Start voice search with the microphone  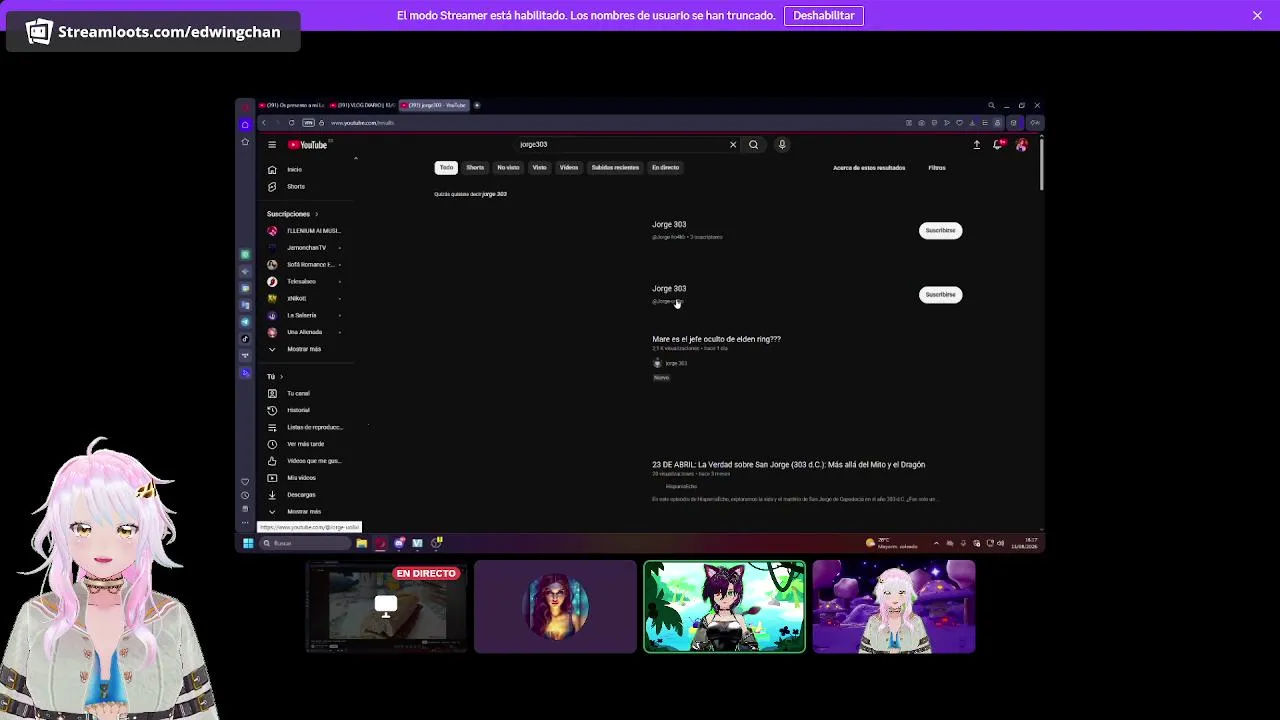click(782, 145)
